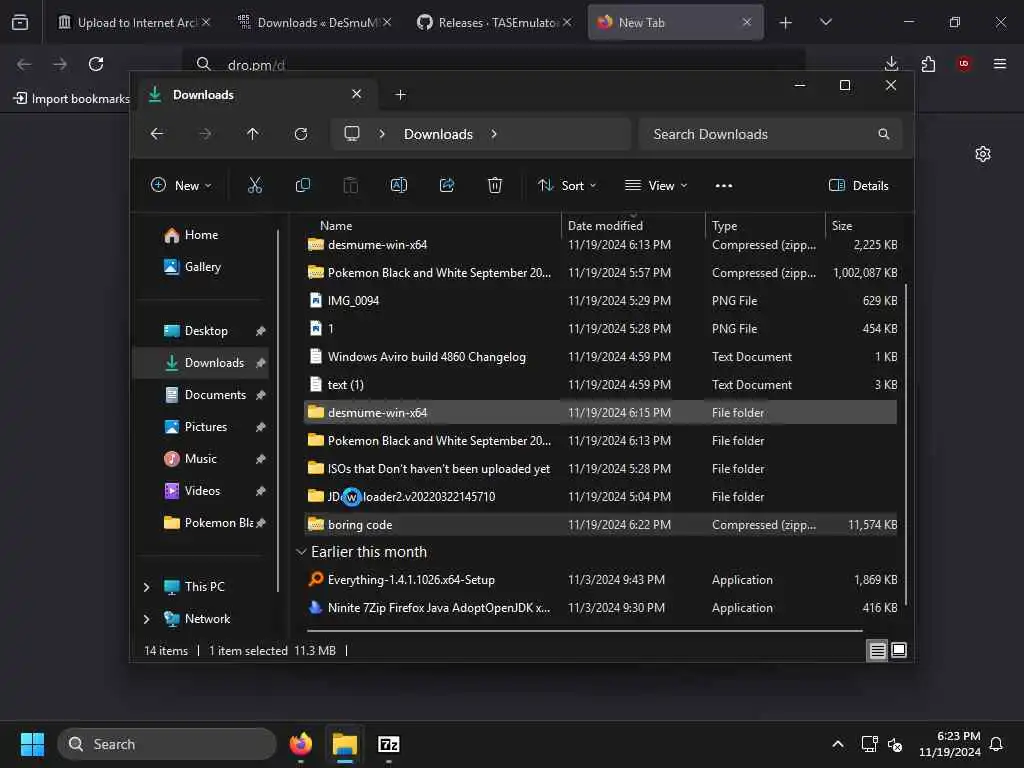Switch to Upload to Internet Archive tab
Screen dimensions: 1024x768
tap(135, 22)
